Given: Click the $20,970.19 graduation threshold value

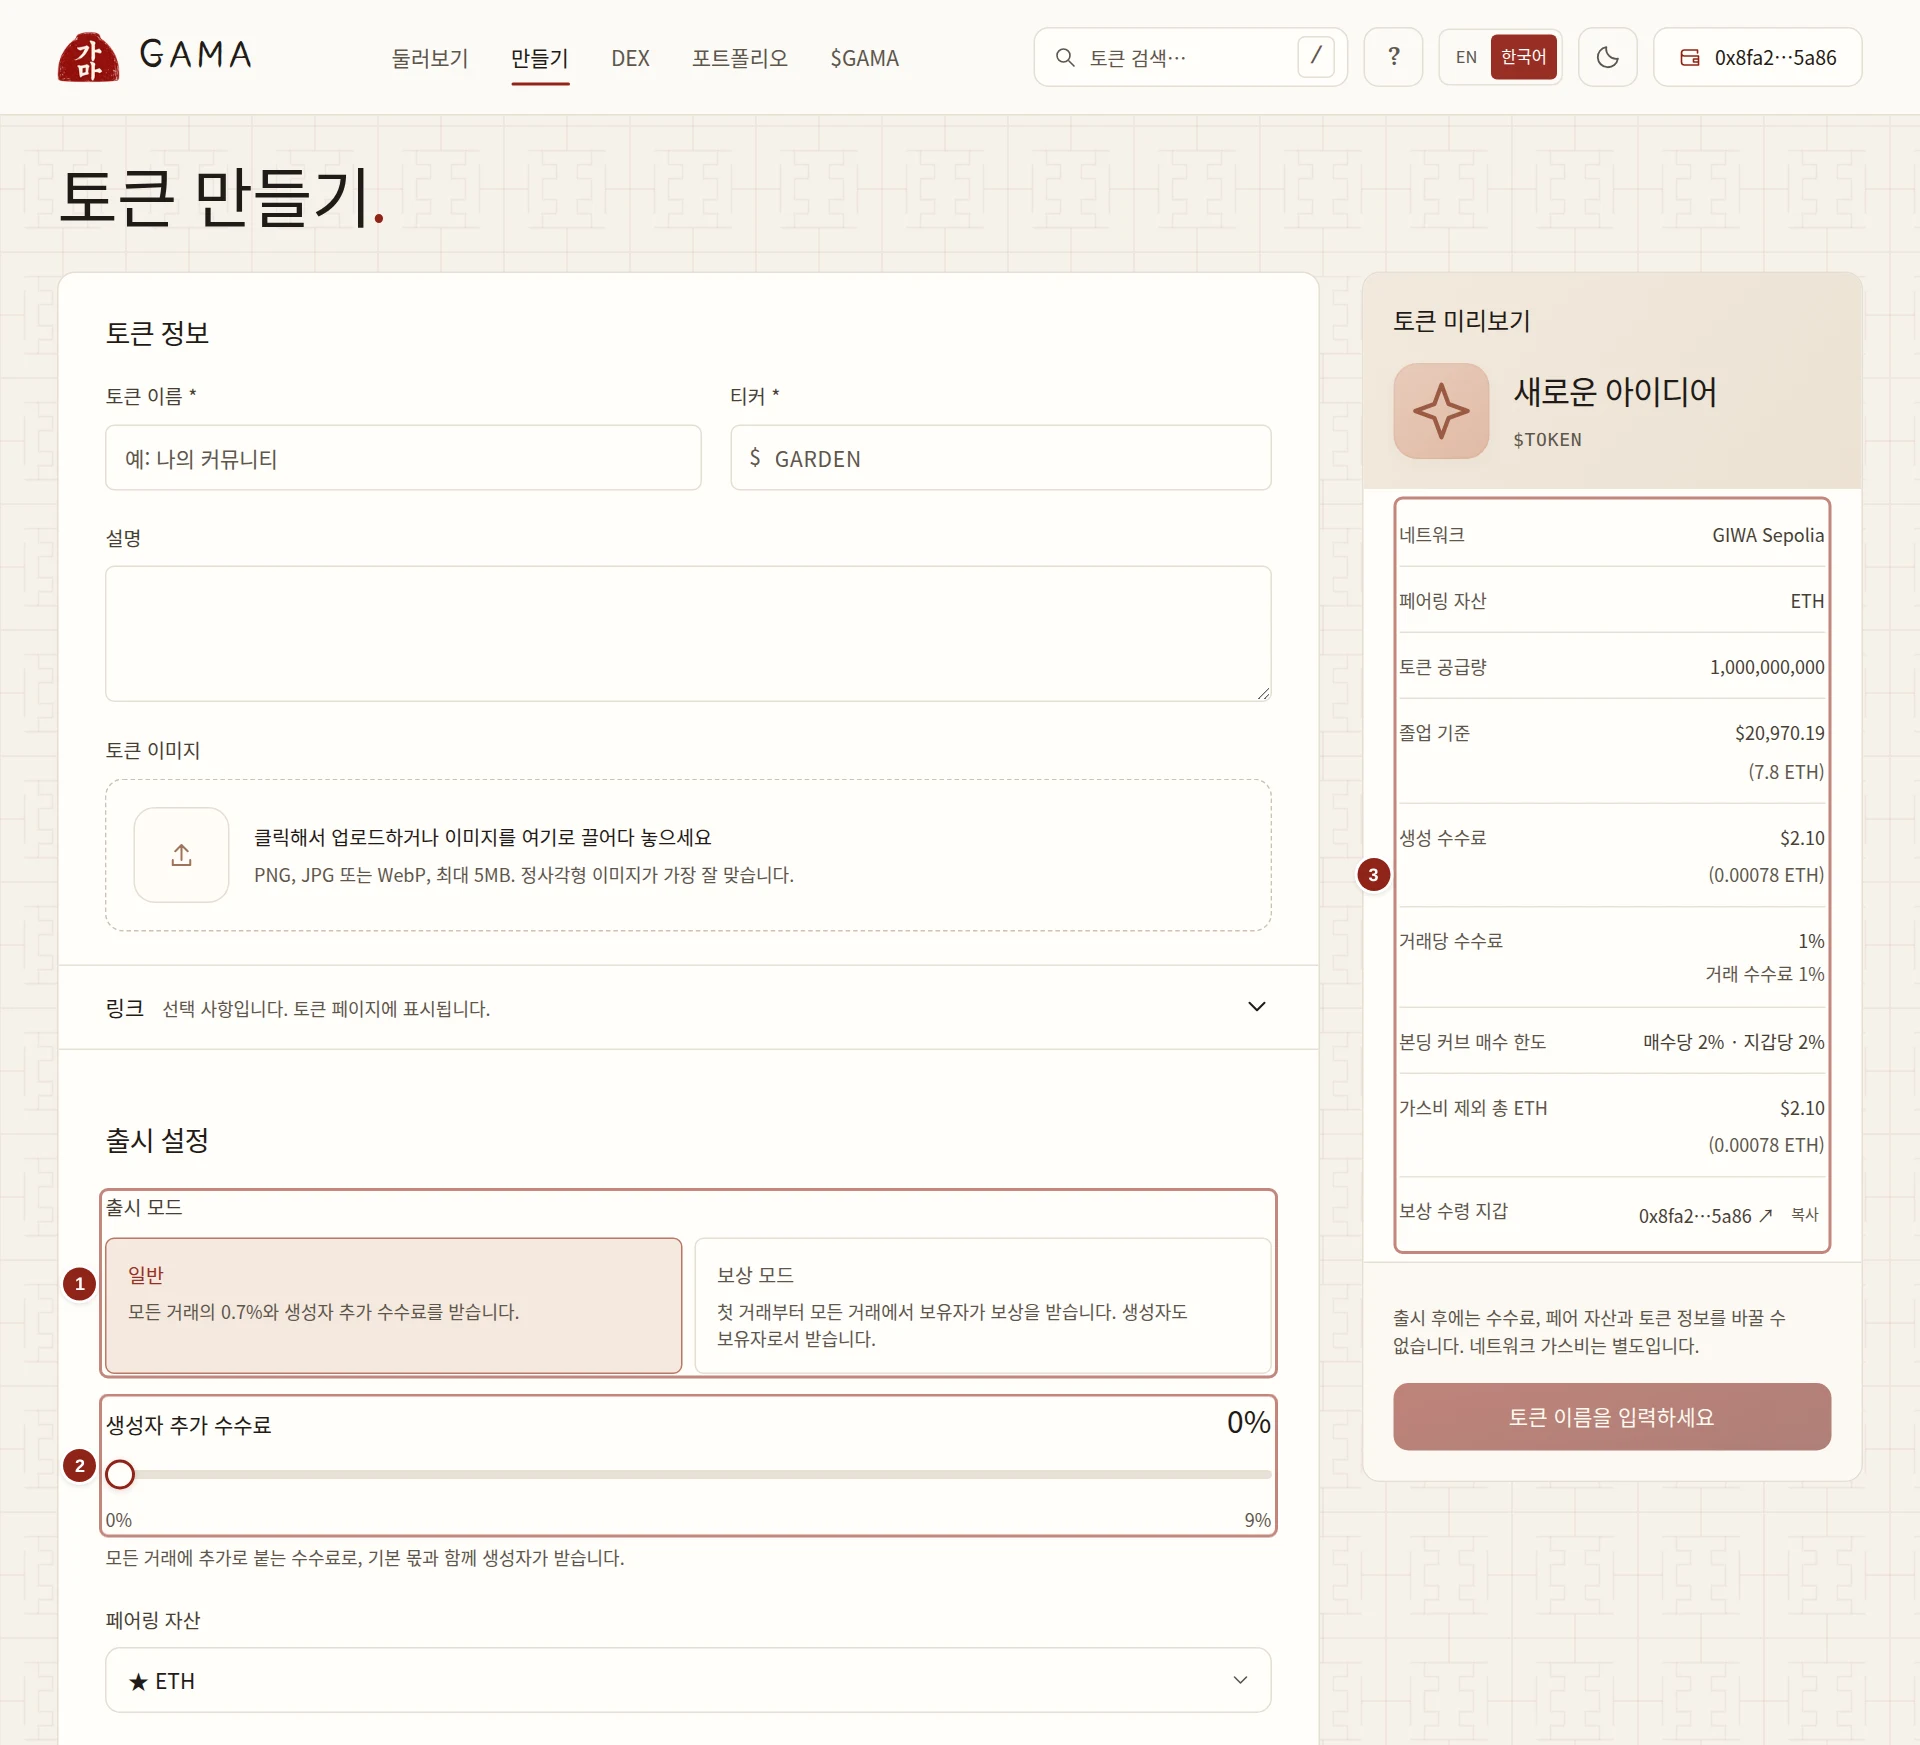Looking at the screenshot, I should pos(1779,733).
